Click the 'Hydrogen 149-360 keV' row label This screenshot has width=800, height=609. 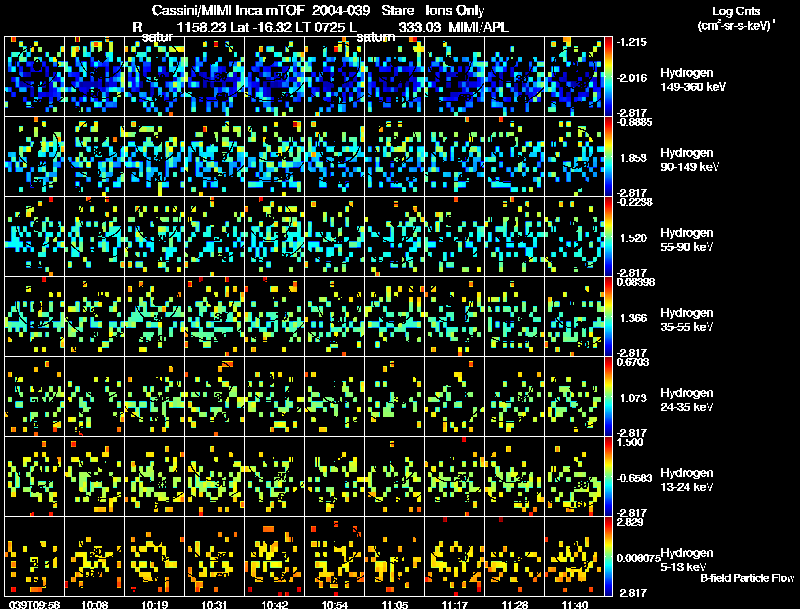pos(692,80)
